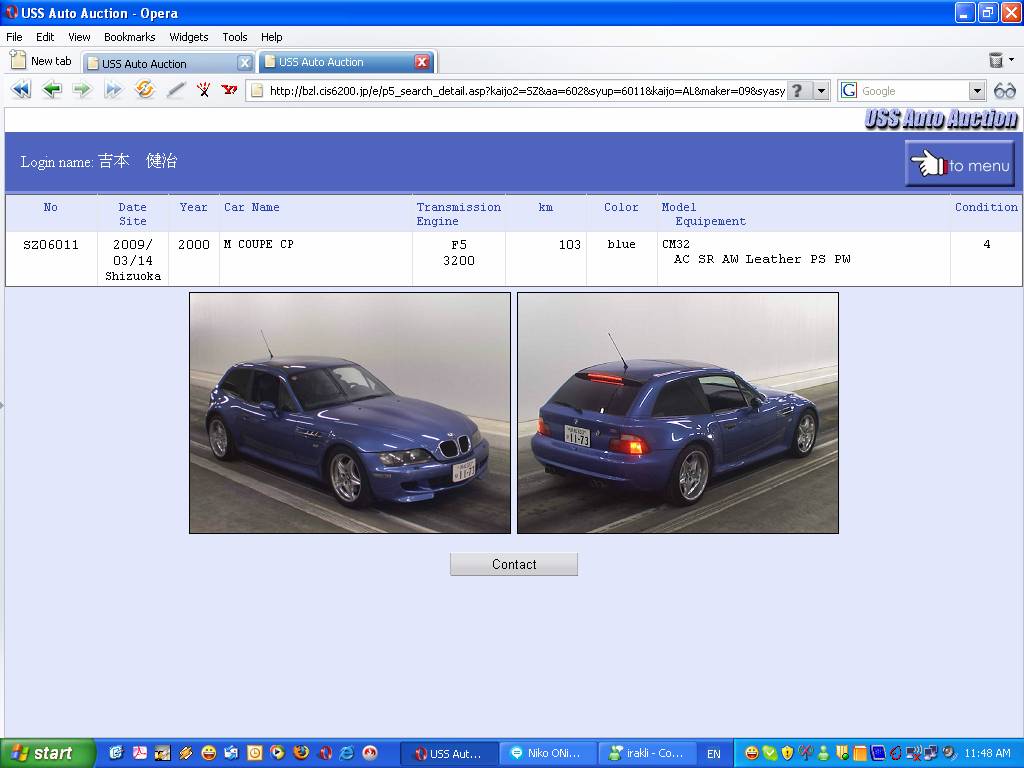Expand the address bar dropdown

pyautogui.click(x=821, y=91)
